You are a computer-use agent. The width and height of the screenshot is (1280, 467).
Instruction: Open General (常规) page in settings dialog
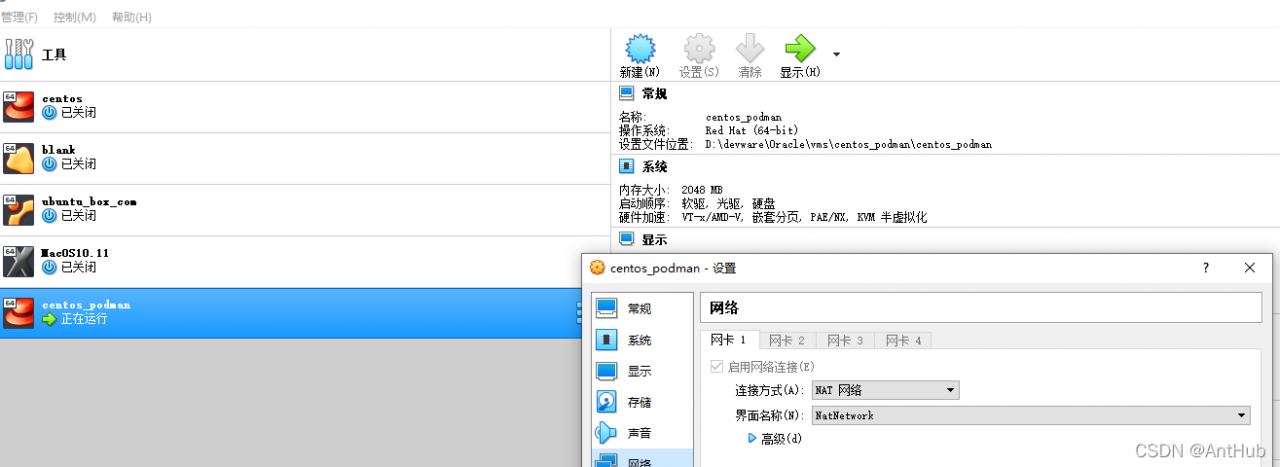point(642,309)
